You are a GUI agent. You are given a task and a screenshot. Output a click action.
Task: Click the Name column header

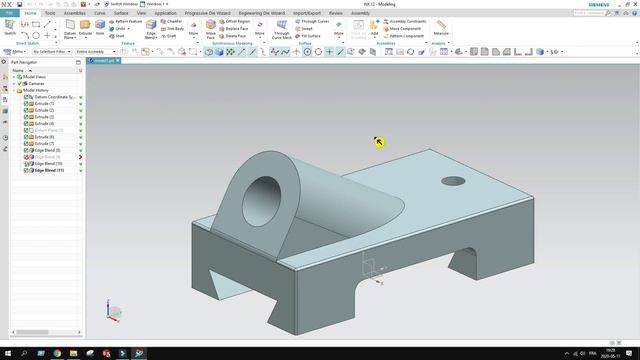point(18,70)
